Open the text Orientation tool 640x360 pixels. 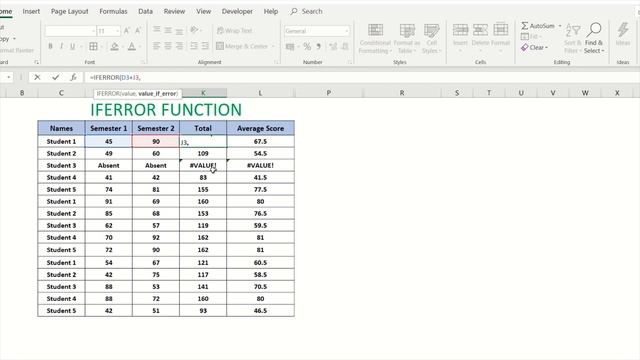tap(194, 30)
